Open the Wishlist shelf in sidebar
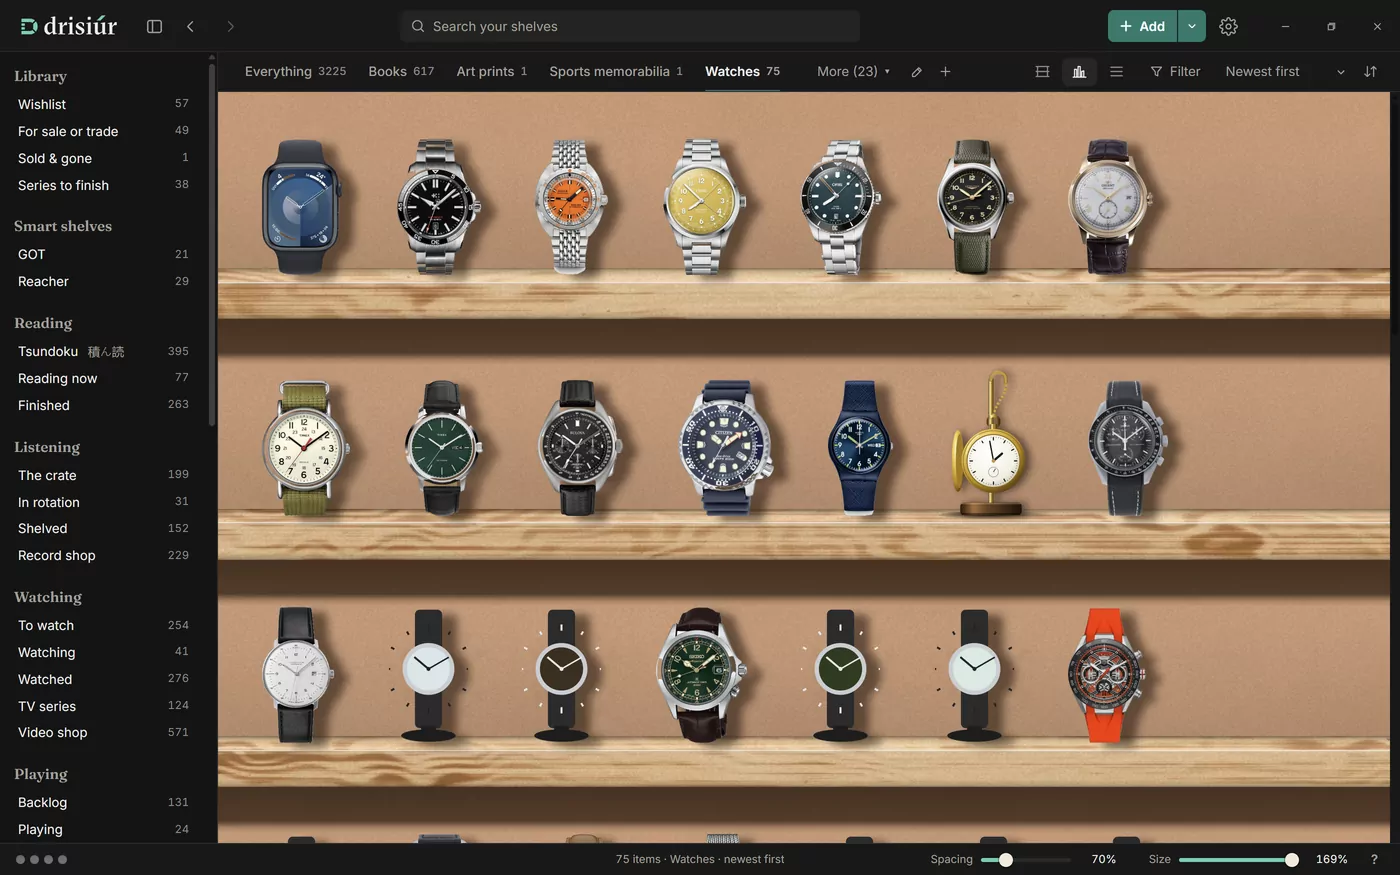The height and width of the screenshot is (875, 1400). (103, 104)
